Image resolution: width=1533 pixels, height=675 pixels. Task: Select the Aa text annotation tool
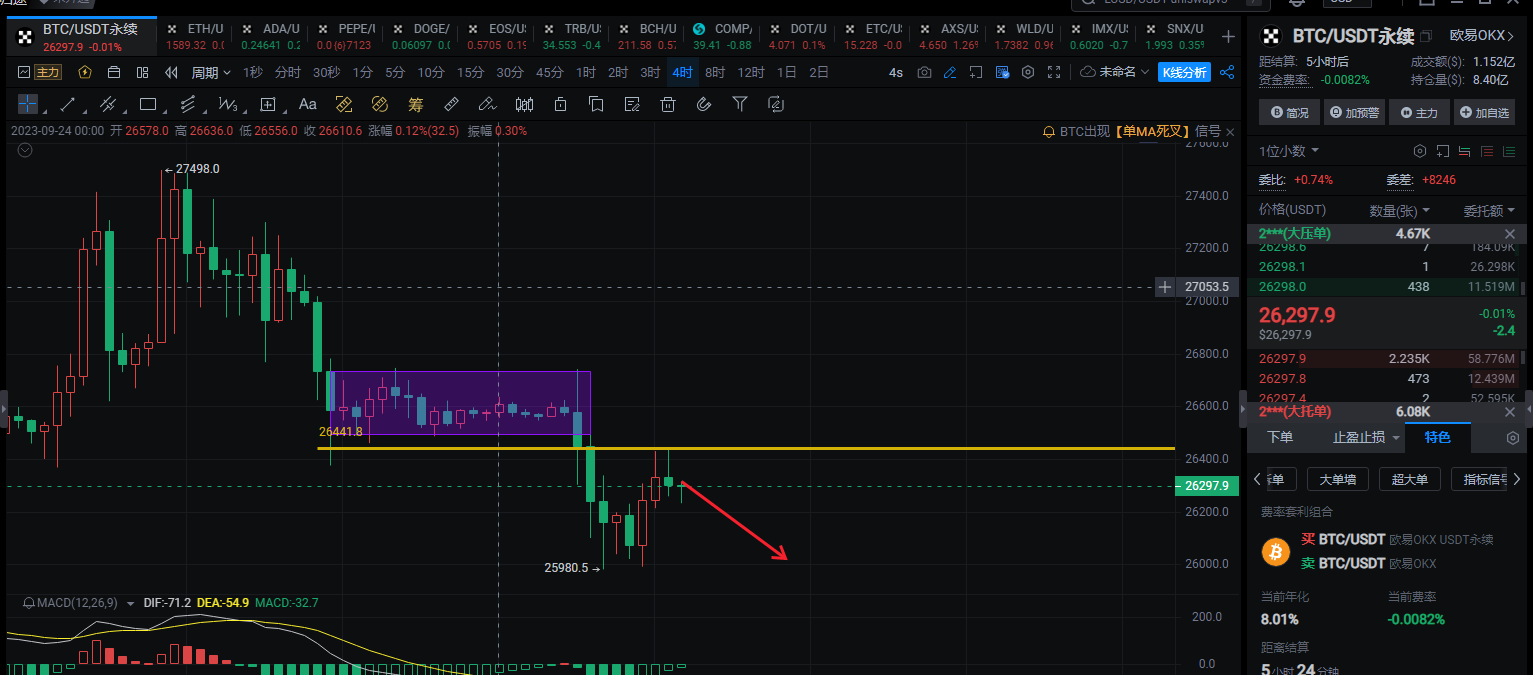308,104
